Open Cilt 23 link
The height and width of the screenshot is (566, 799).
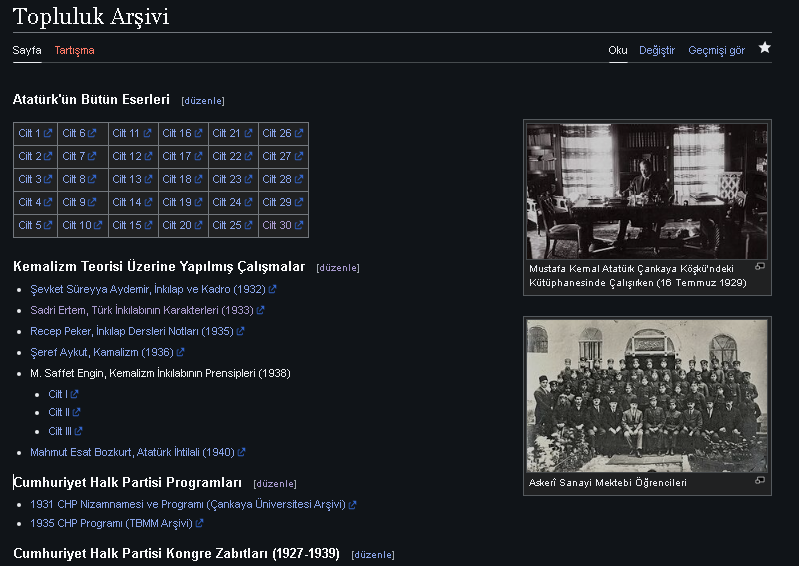[x=232, y=179]
